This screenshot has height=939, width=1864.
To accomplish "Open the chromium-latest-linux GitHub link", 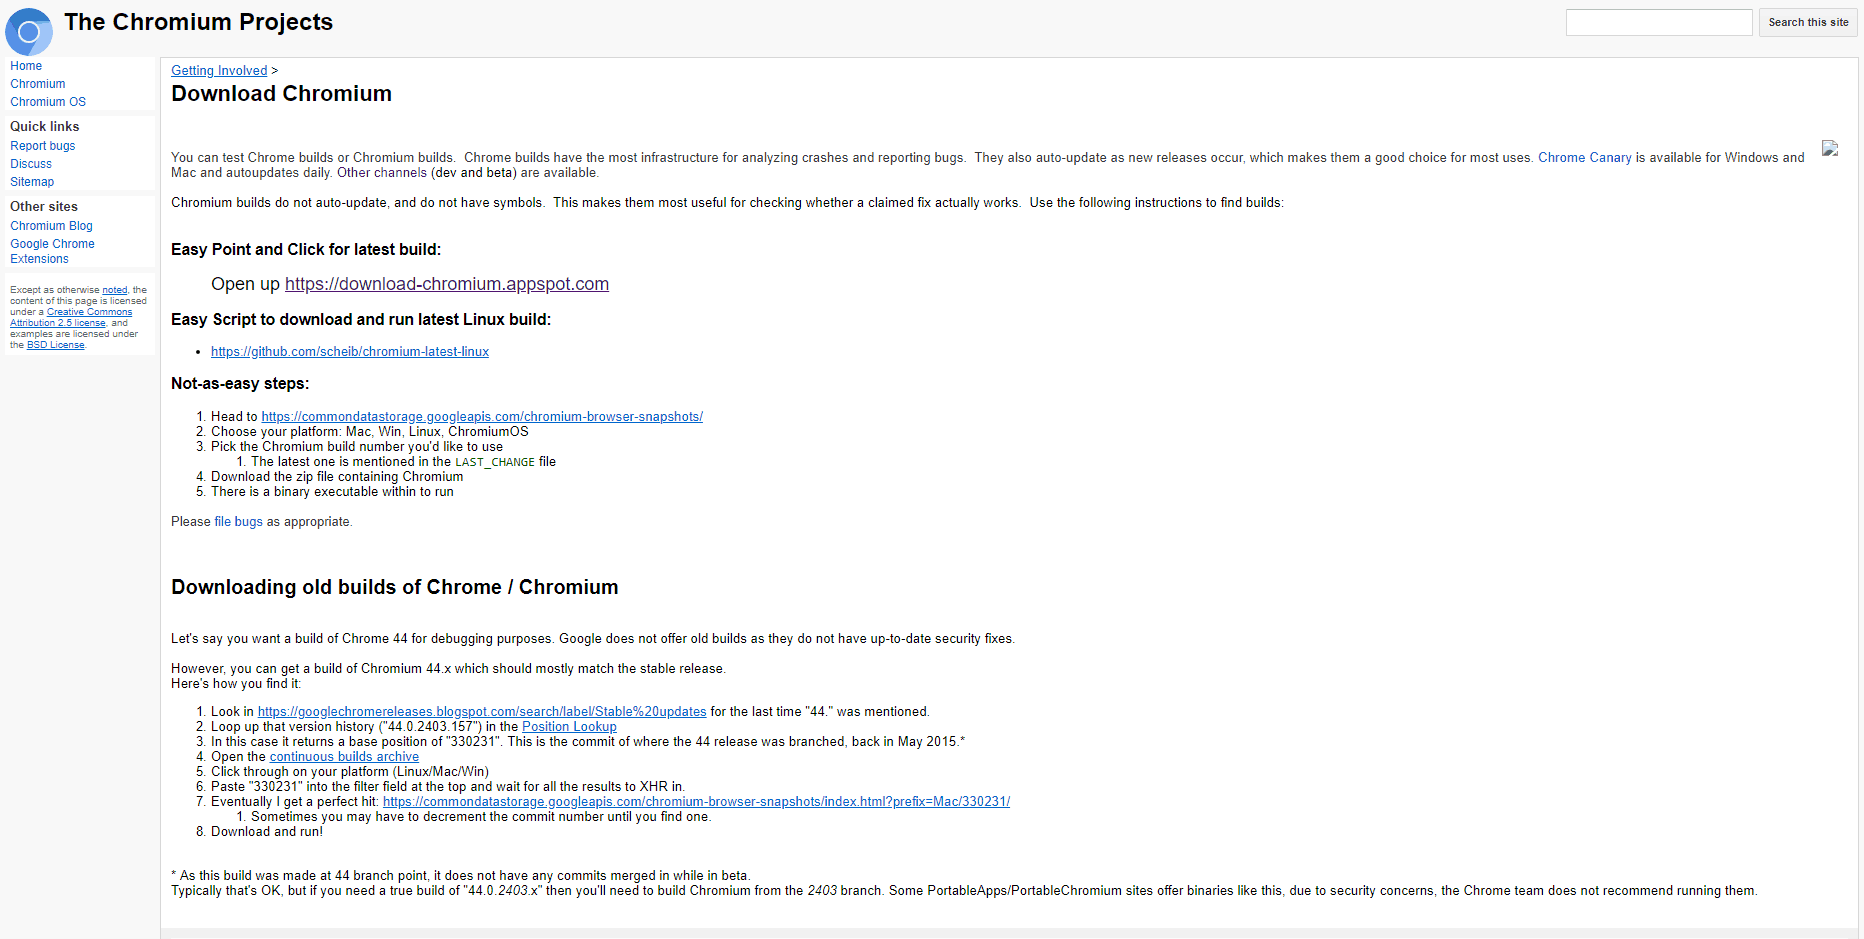I will pyautogui.click(x=350, y=352).
